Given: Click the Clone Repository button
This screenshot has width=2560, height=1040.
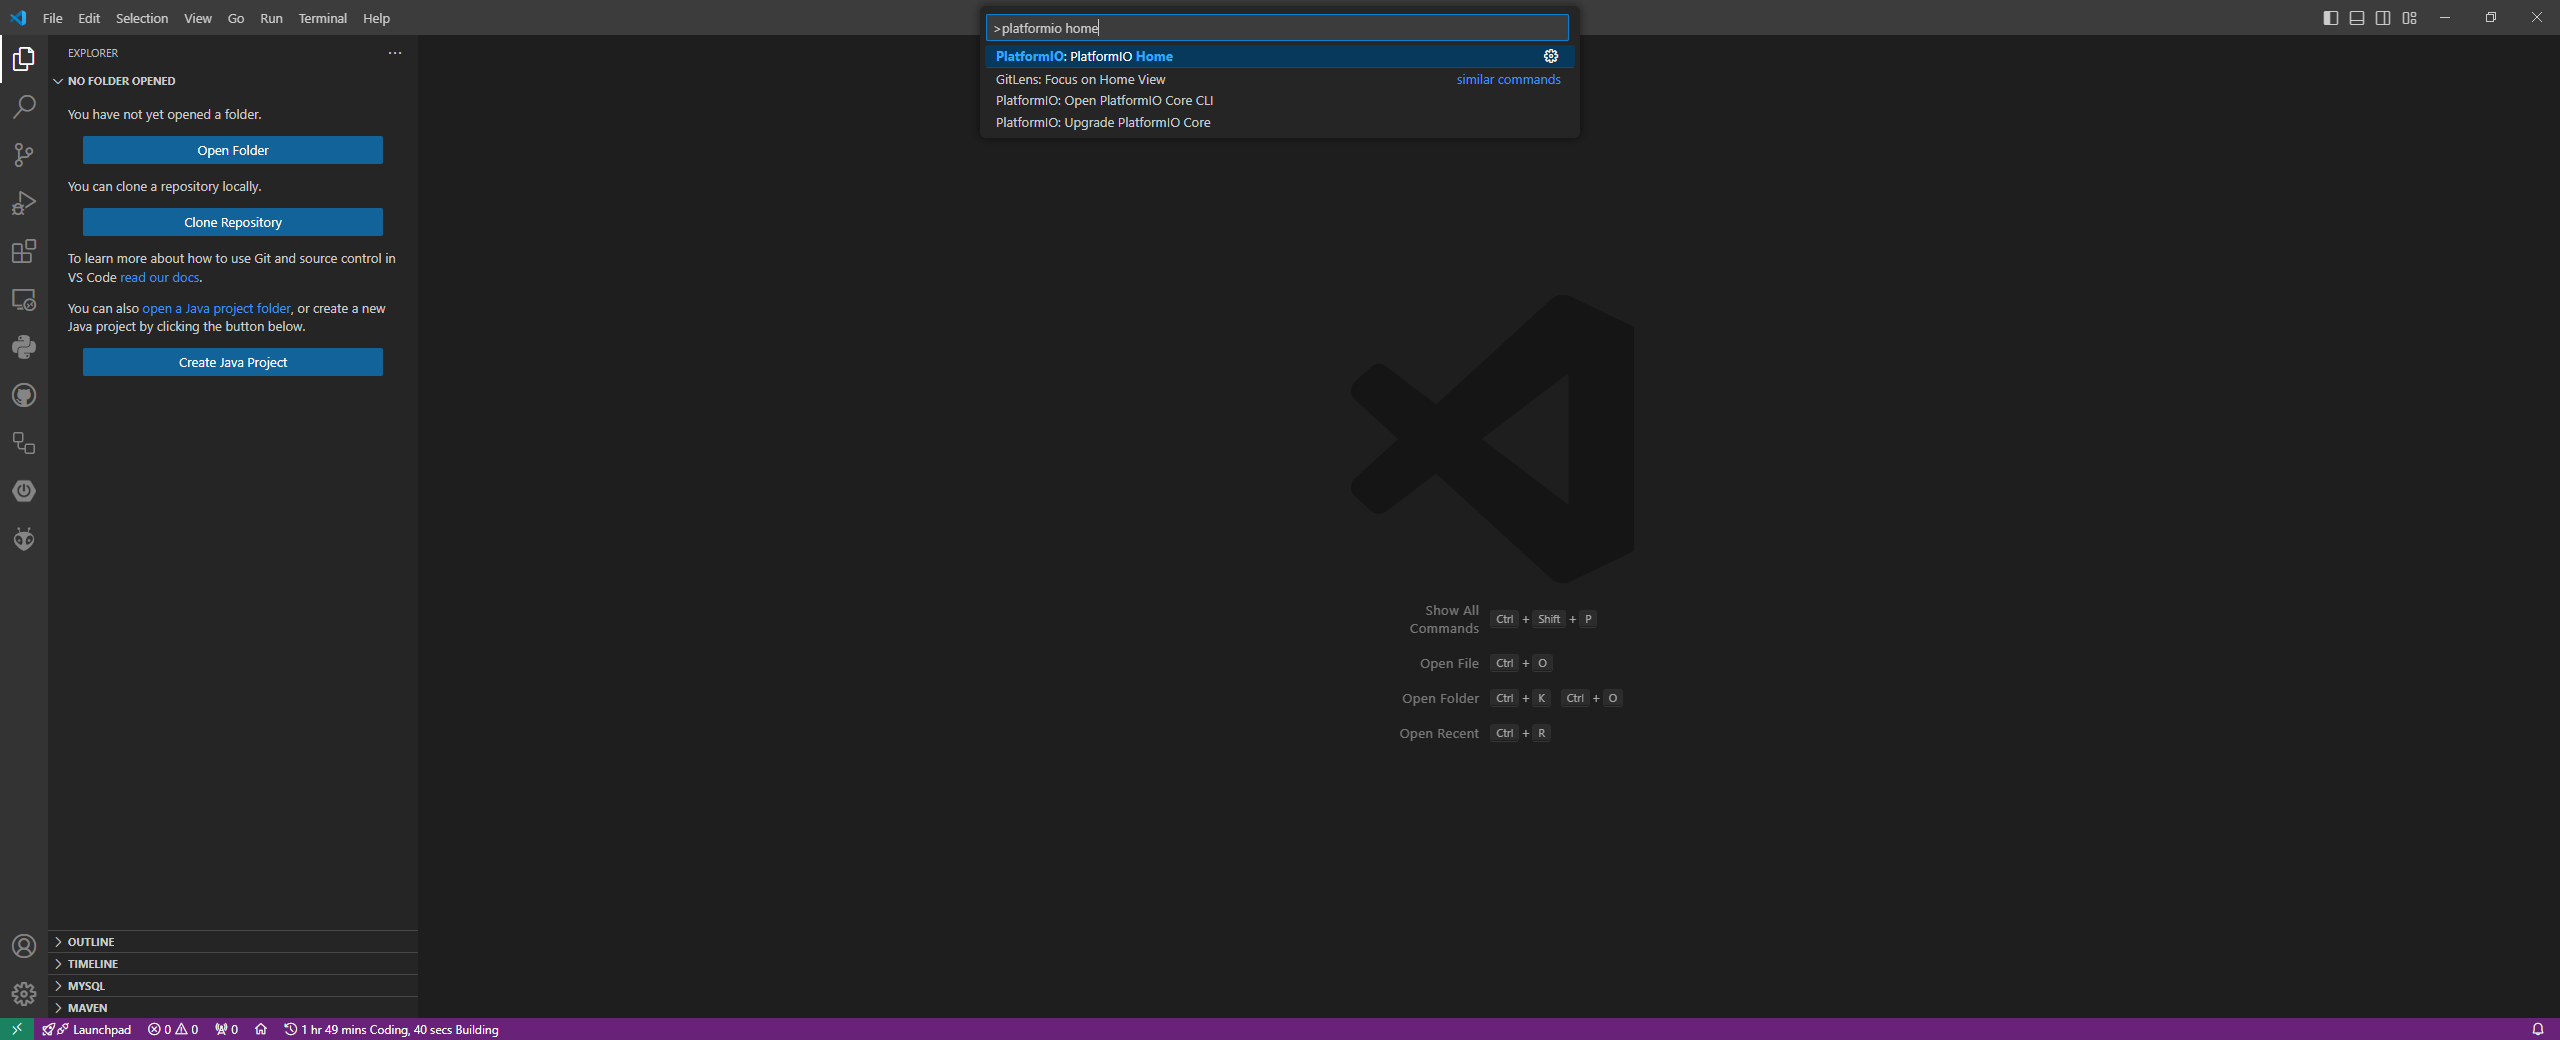Looking at the screenshot, I should [x=233, y=222].
